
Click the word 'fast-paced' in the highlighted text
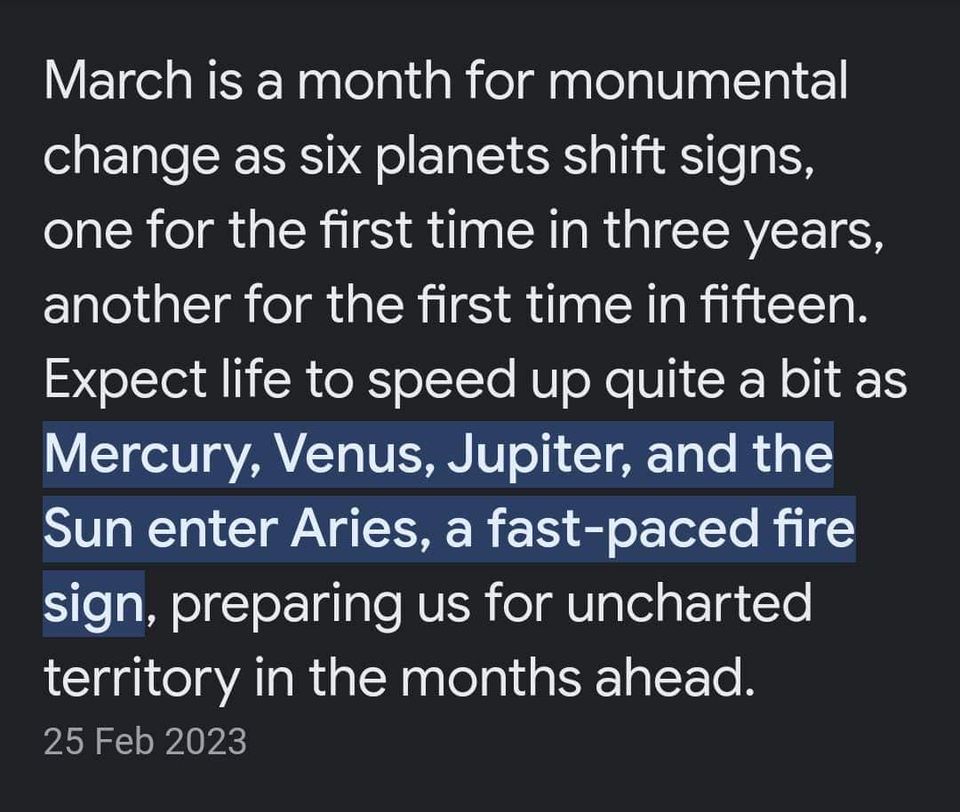622,530
